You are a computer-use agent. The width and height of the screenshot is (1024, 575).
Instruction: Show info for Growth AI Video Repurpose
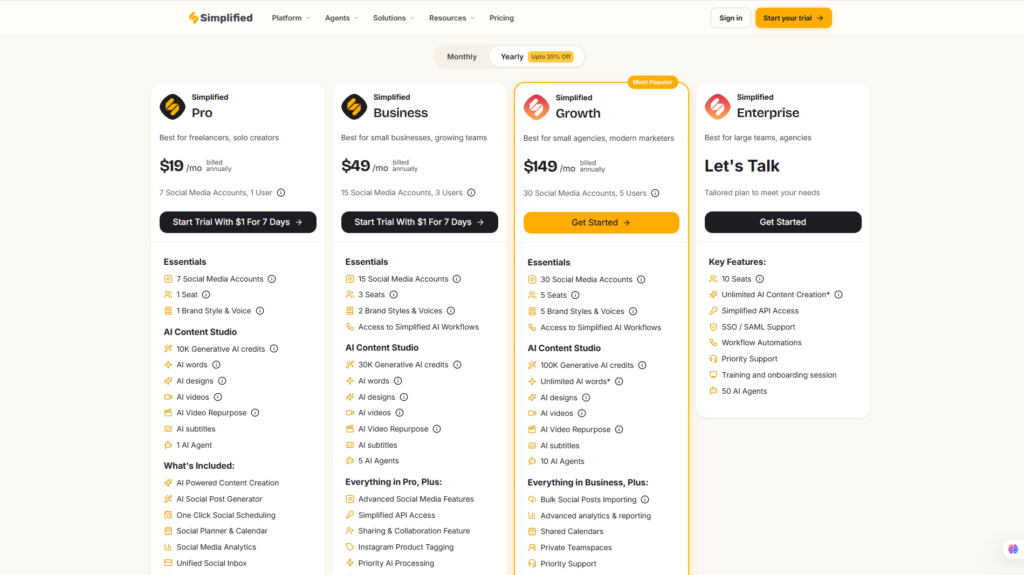pyautogui.click(x=619, y=430)
